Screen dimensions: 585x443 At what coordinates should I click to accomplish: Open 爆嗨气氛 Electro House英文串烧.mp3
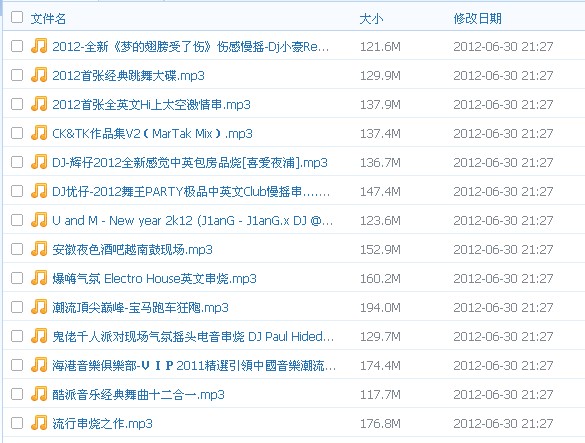154,279
